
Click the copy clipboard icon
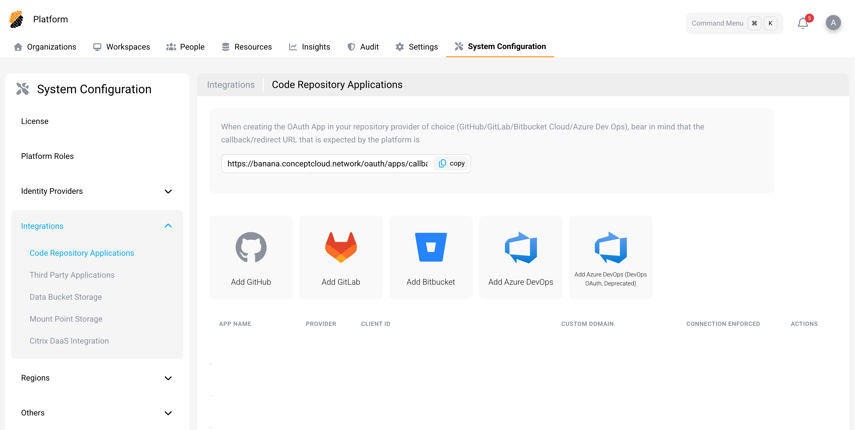click(x=442, y=163)
